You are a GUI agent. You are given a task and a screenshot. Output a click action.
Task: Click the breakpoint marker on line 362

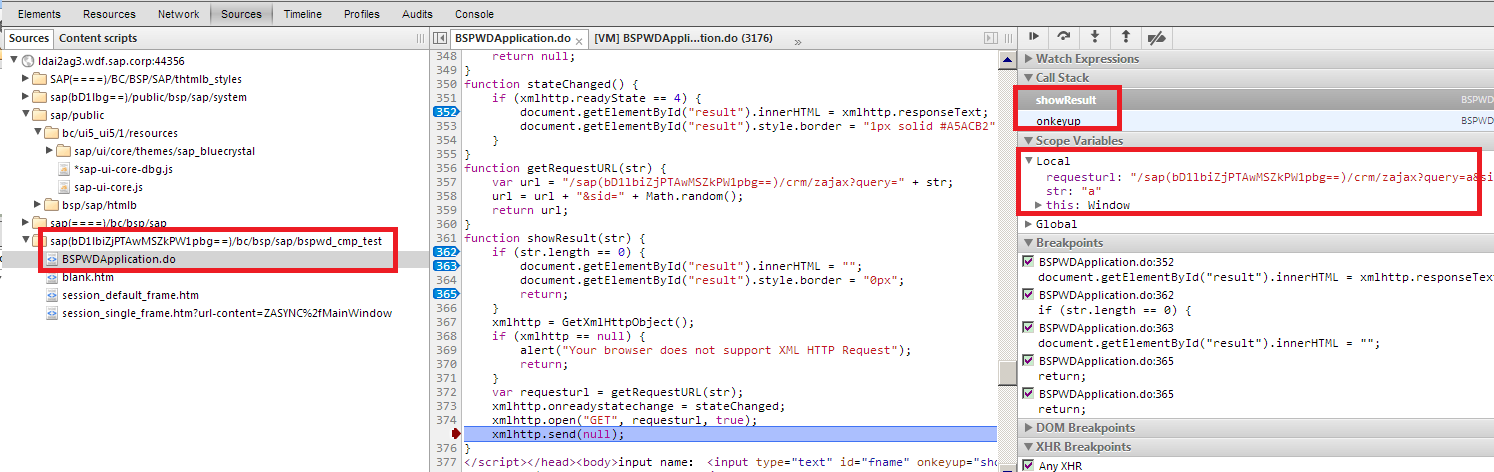[446, 252]
